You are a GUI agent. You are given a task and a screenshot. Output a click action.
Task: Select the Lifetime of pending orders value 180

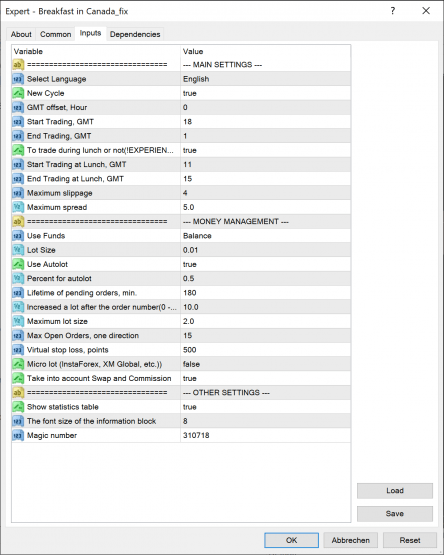click(266, 293)
